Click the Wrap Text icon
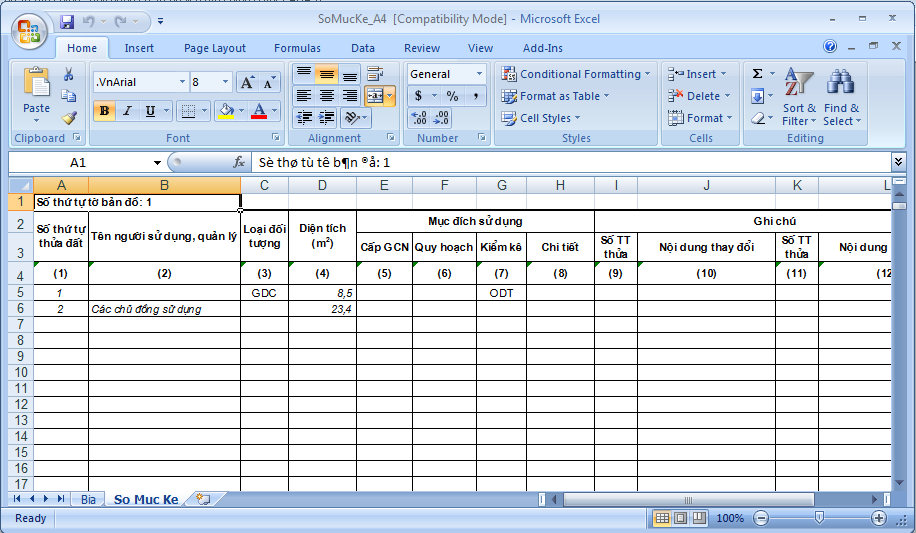 [x=375, y=75]
